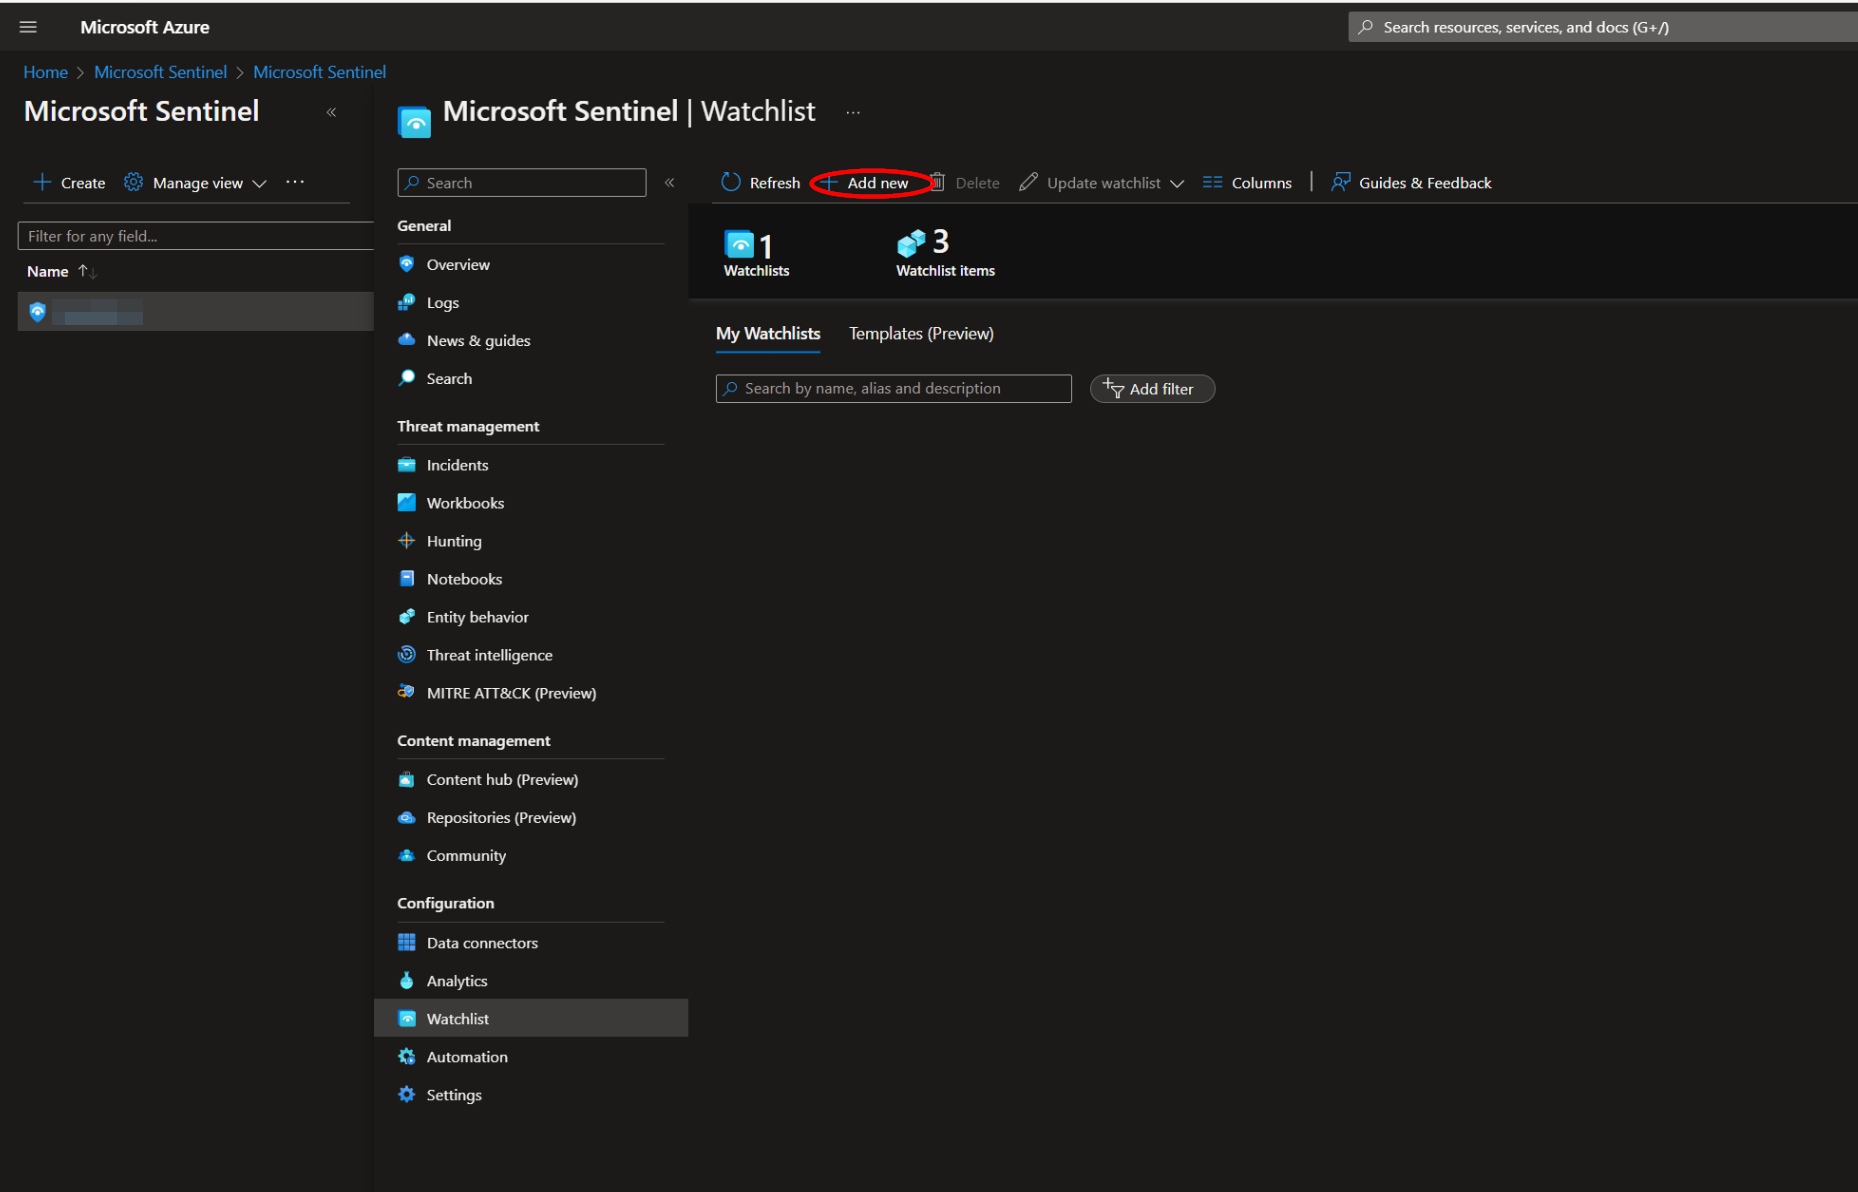Click the Manage view gear icon

click(133, 182)
